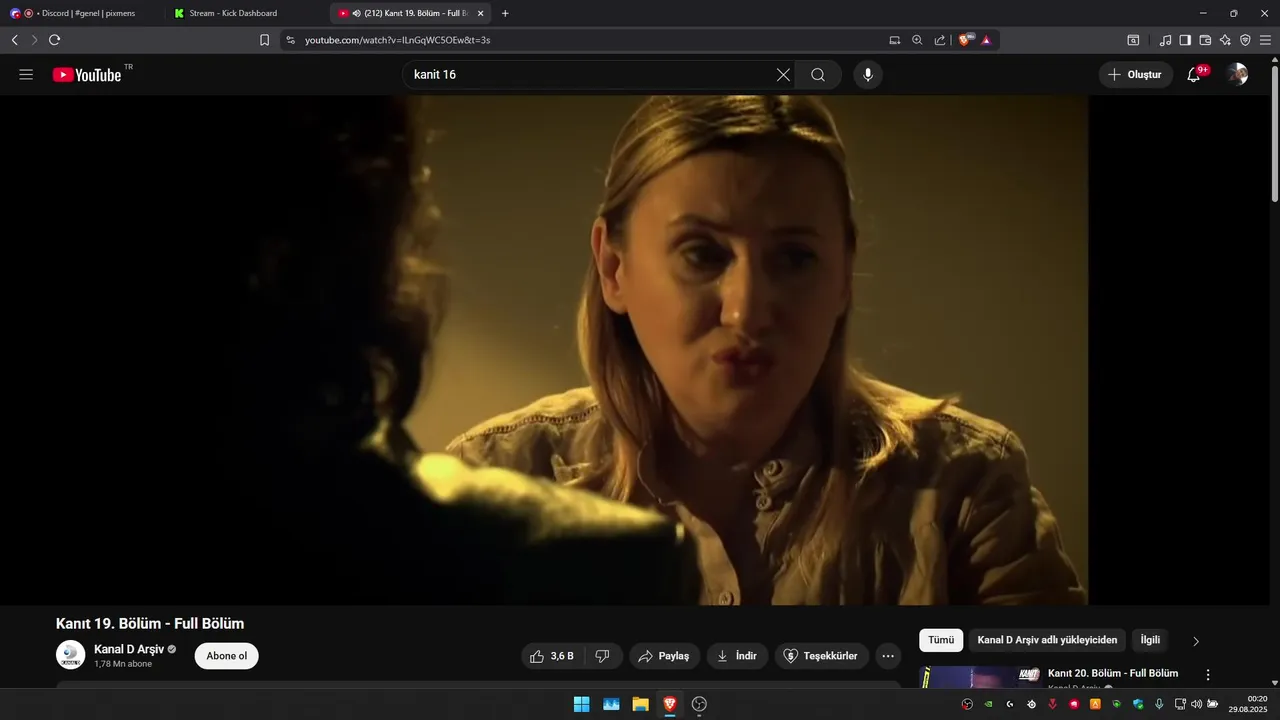Open the YouTube guide hamburger menu

point(26,75)
